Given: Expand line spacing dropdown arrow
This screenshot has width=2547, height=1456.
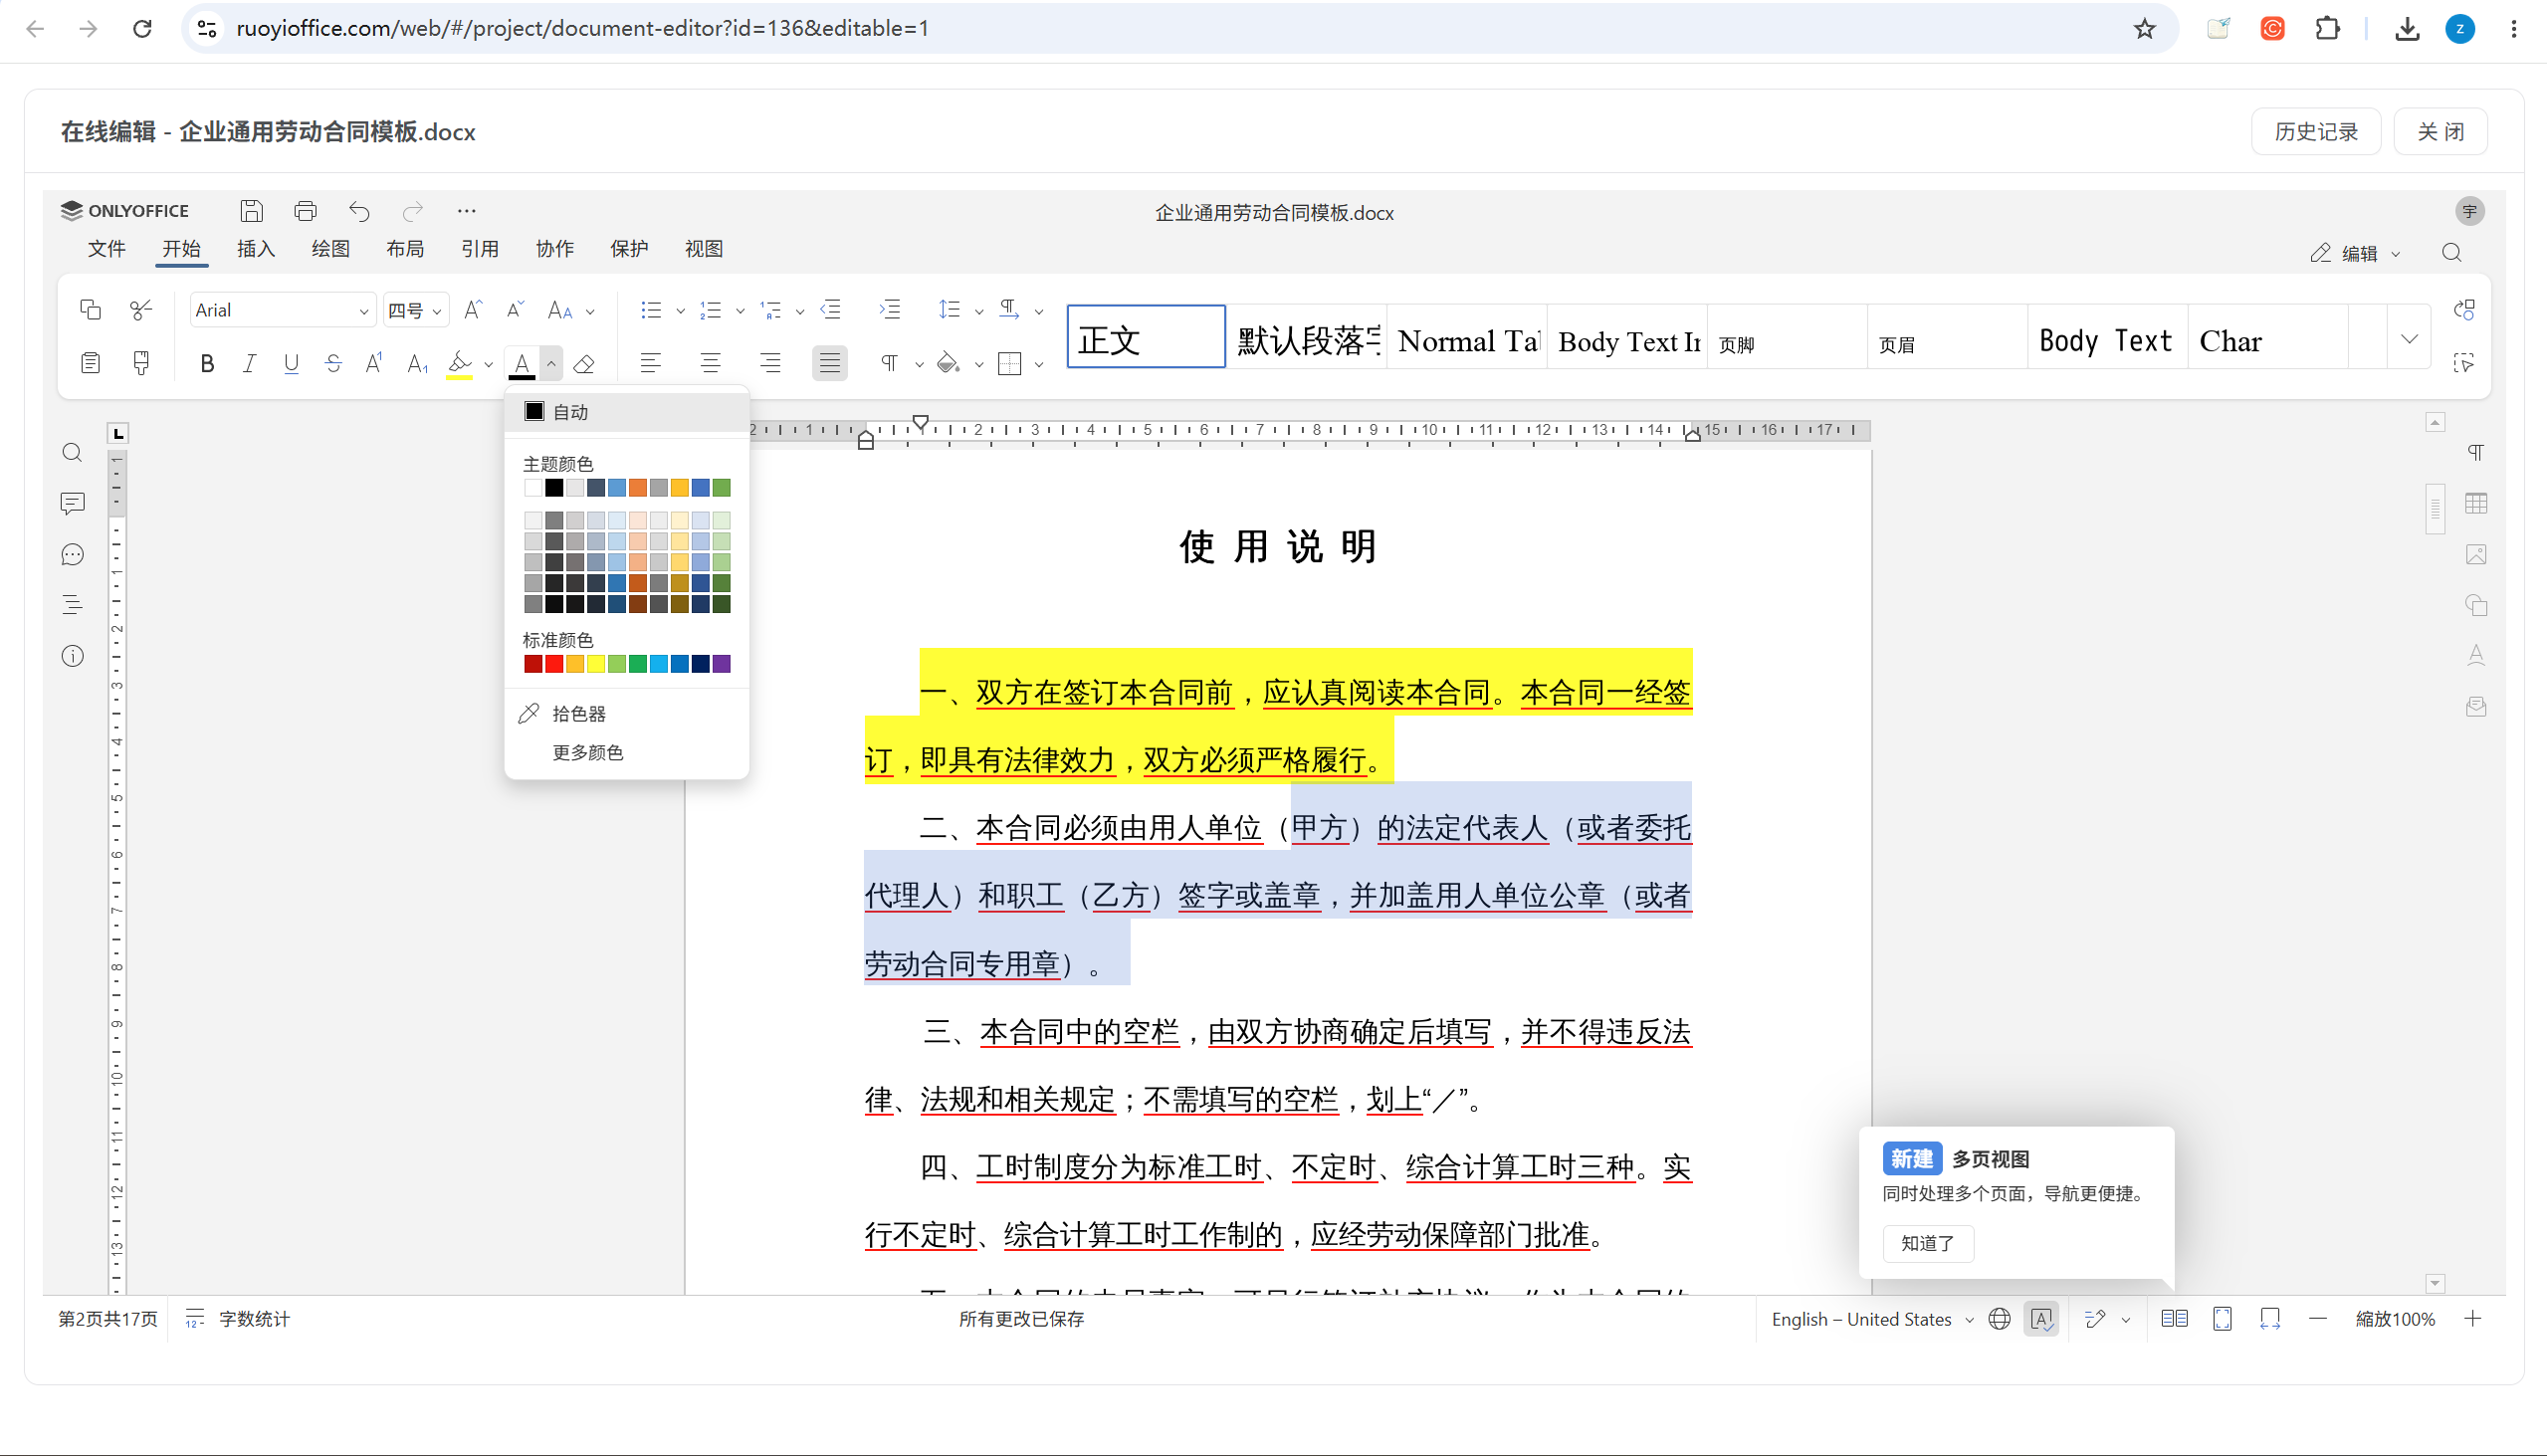Looking at the screenshot, I should click(979, 311).
